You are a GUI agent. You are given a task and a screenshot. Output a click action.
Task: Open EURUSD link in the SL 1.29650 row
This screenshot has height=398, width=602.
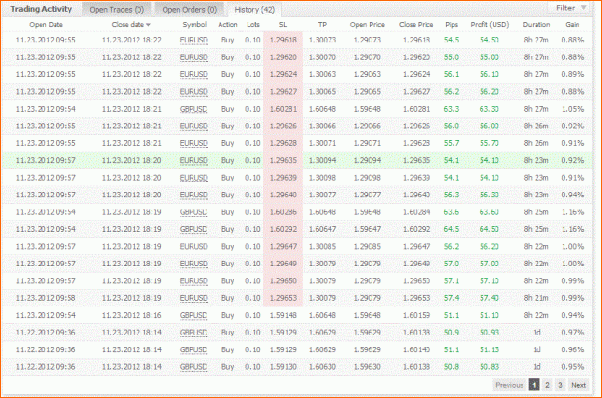point(194,281)
